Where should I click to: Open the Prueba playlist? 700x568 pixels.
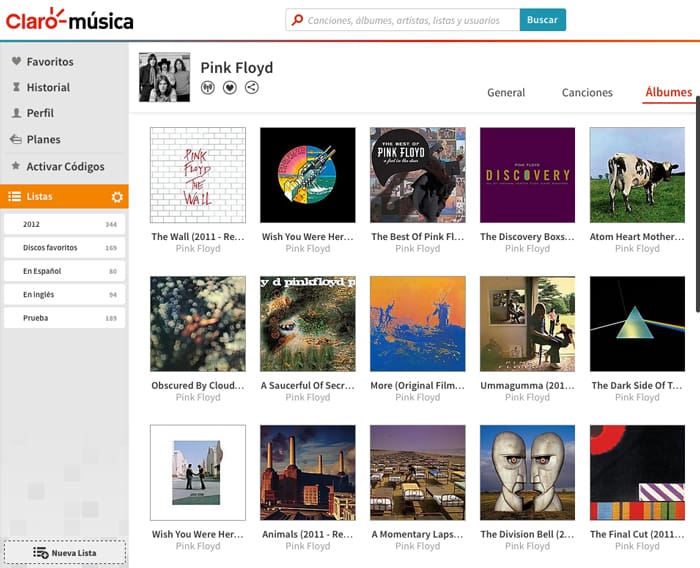64,318
